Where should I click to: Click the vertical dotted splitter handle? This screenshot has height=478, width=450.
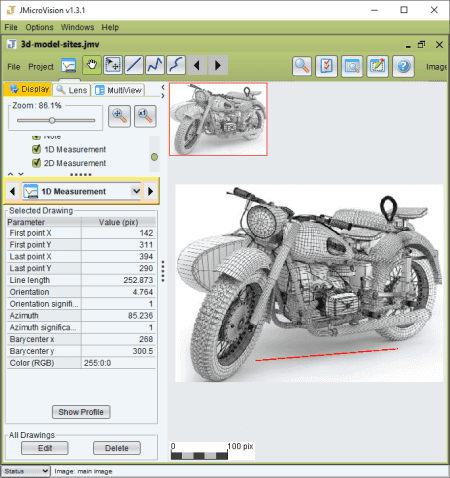[163, 271]
